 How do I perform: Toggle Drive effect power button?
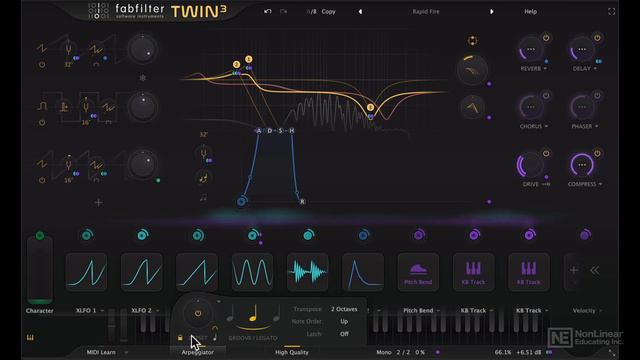pos(546,153)
